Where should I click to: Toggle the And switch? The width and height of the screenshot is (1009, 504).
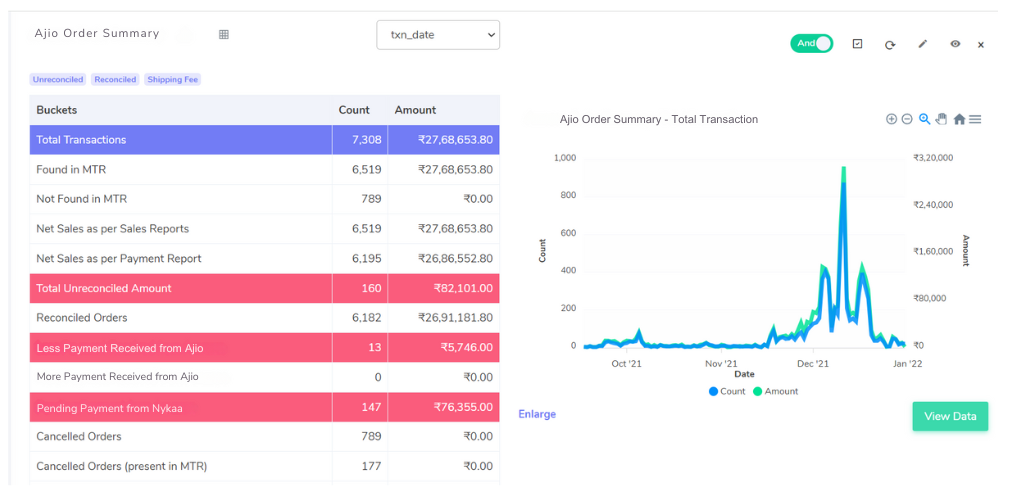(811, 43)
